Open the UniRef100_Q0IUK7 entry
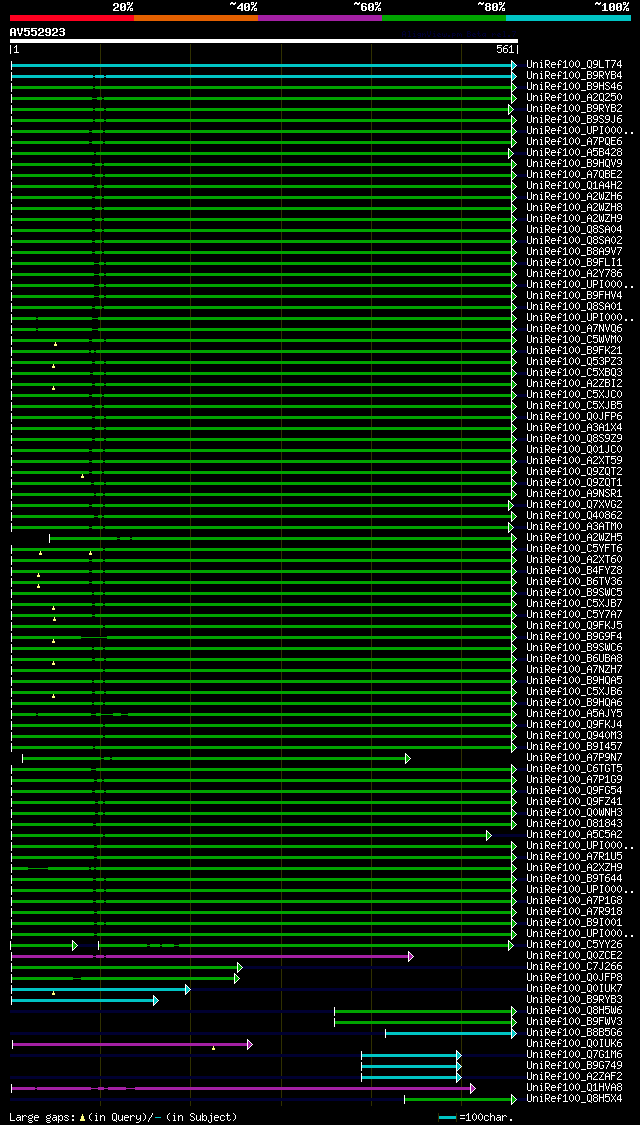The image size is (640, 1125). pos(574,989)
